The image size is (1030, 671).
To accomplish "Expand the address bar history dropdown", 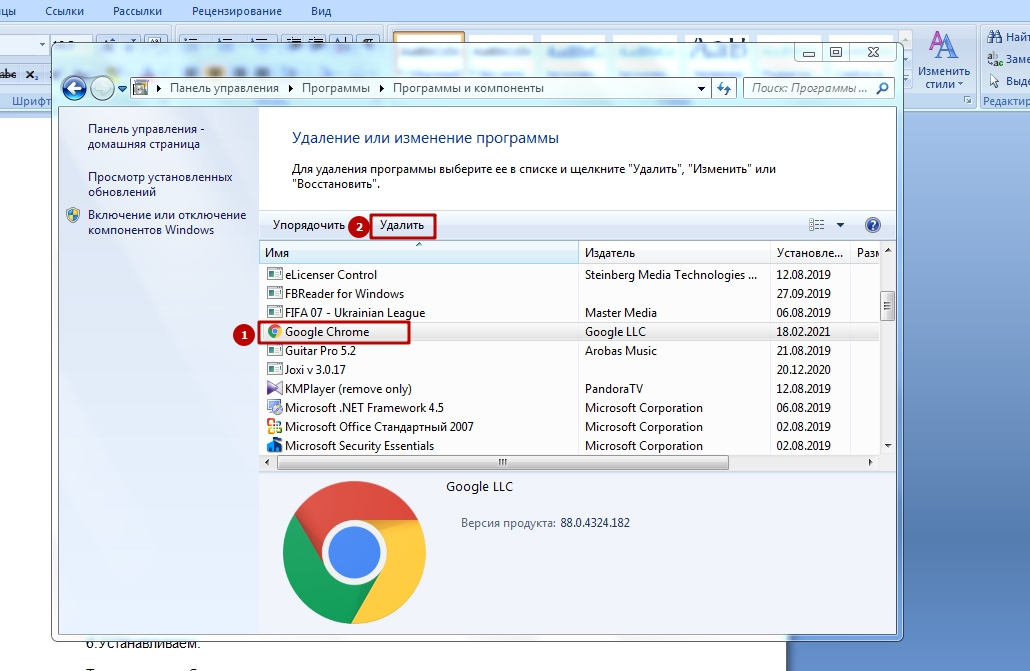I will tap(702, 88).
